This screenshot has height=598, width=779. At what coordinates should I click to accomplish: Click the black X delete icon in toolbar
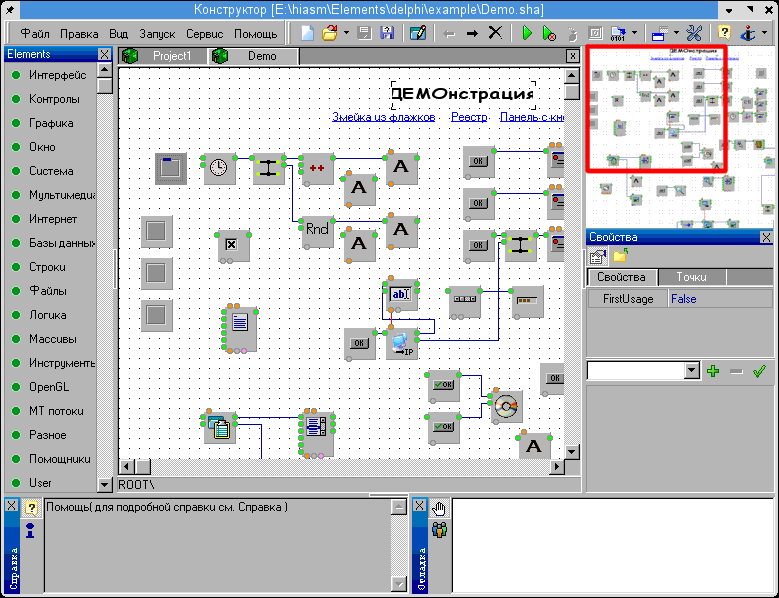495,33
